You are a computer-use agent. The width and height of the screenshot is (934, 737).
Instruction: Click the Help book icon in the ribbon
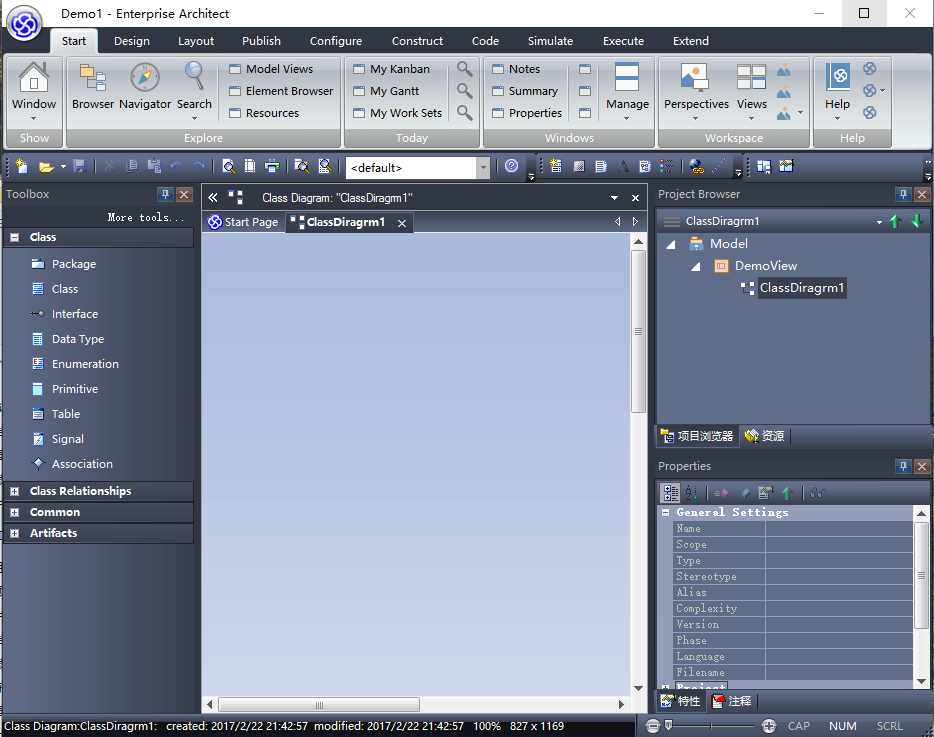(837, 77)
